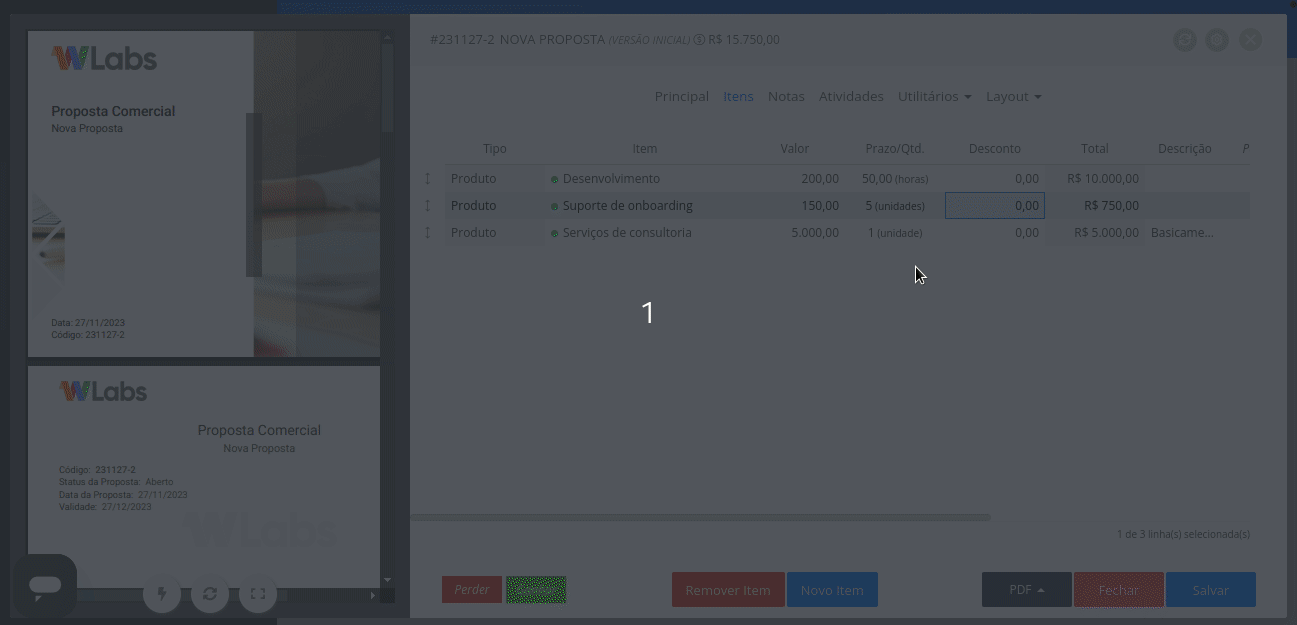The height and width of the screenshot is (625, 1297).
Task: Click the preview refresh icon below the thumbnails
Action: pyautogui.click(x=210, y=593)
